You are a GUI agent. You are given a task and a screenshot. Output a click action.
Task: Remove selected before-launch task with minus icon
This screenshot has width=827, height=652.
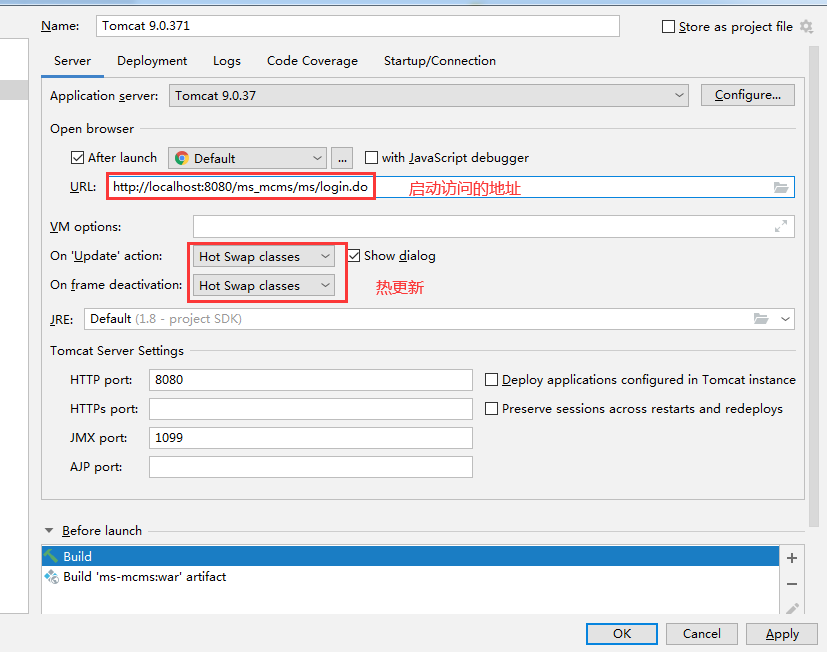click(x=792, y=583)
